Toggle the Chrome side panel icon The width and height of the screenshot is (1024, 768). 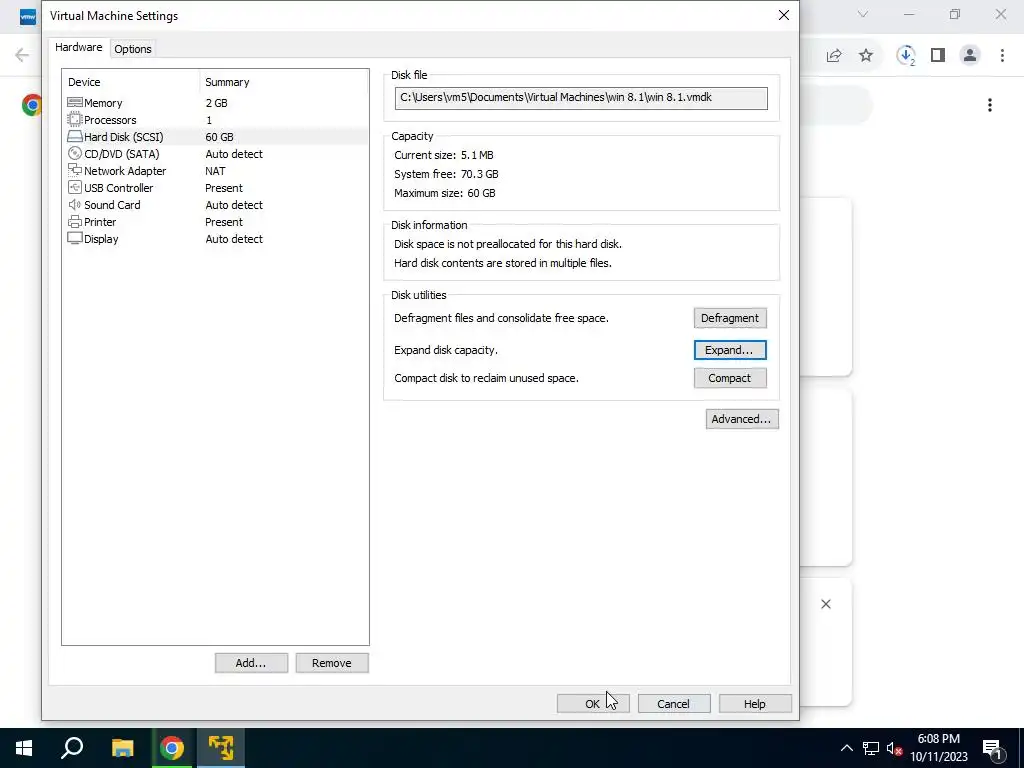[x=938, y=56]
